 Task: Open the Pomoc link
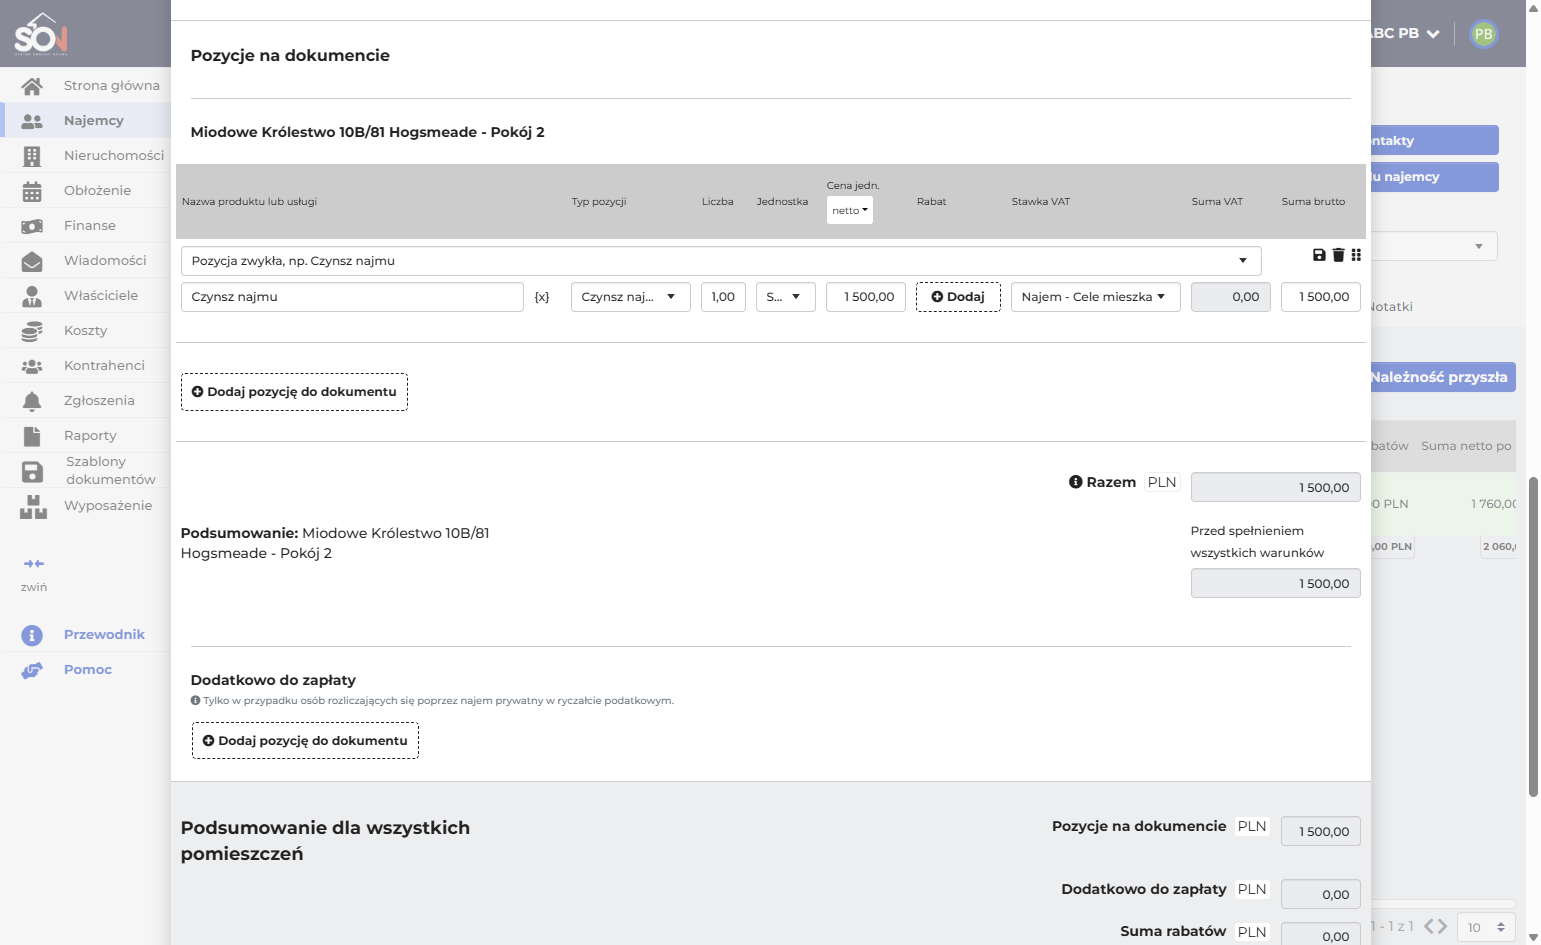[88, 670]
